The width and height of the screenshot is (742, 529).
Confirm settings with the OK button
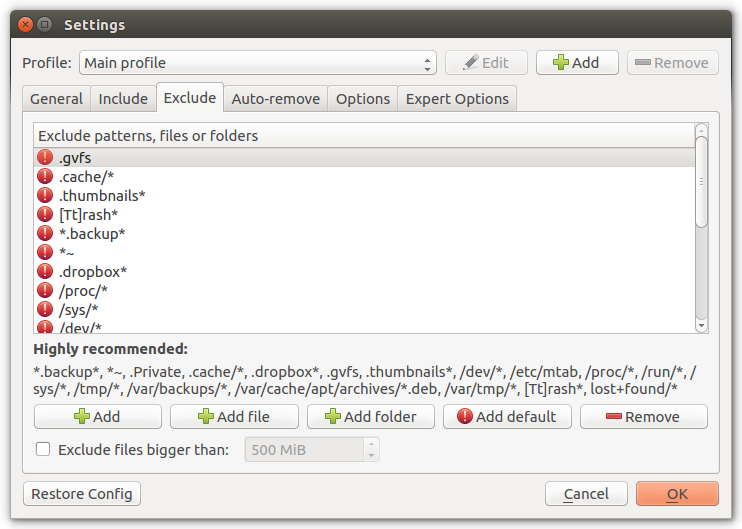pos(677,494)
